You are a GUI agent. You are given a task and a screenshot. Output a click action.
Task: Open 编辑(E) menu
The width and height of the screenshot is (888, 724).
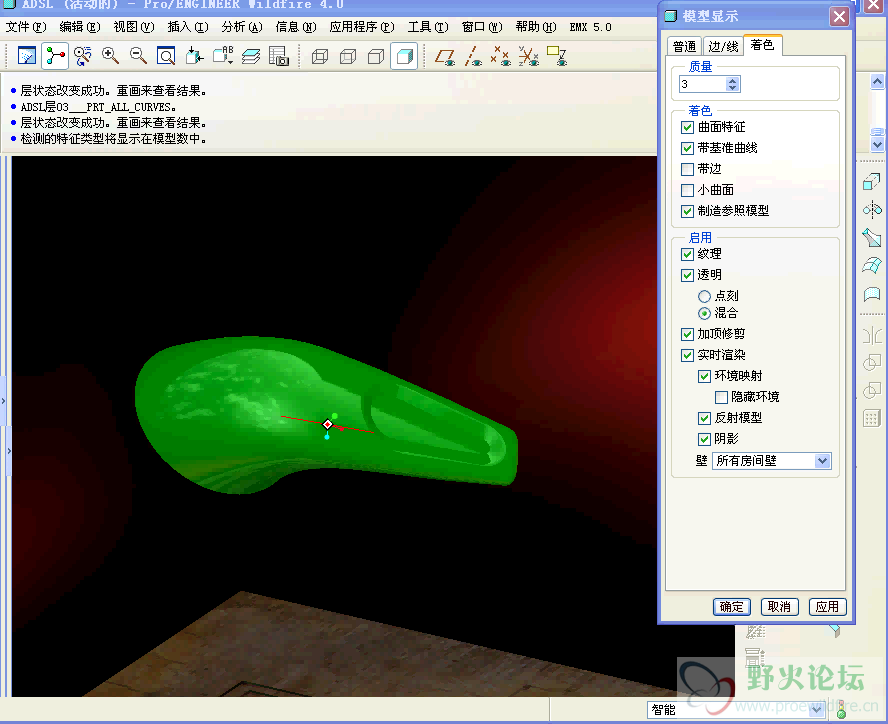[x=80, y=27]
